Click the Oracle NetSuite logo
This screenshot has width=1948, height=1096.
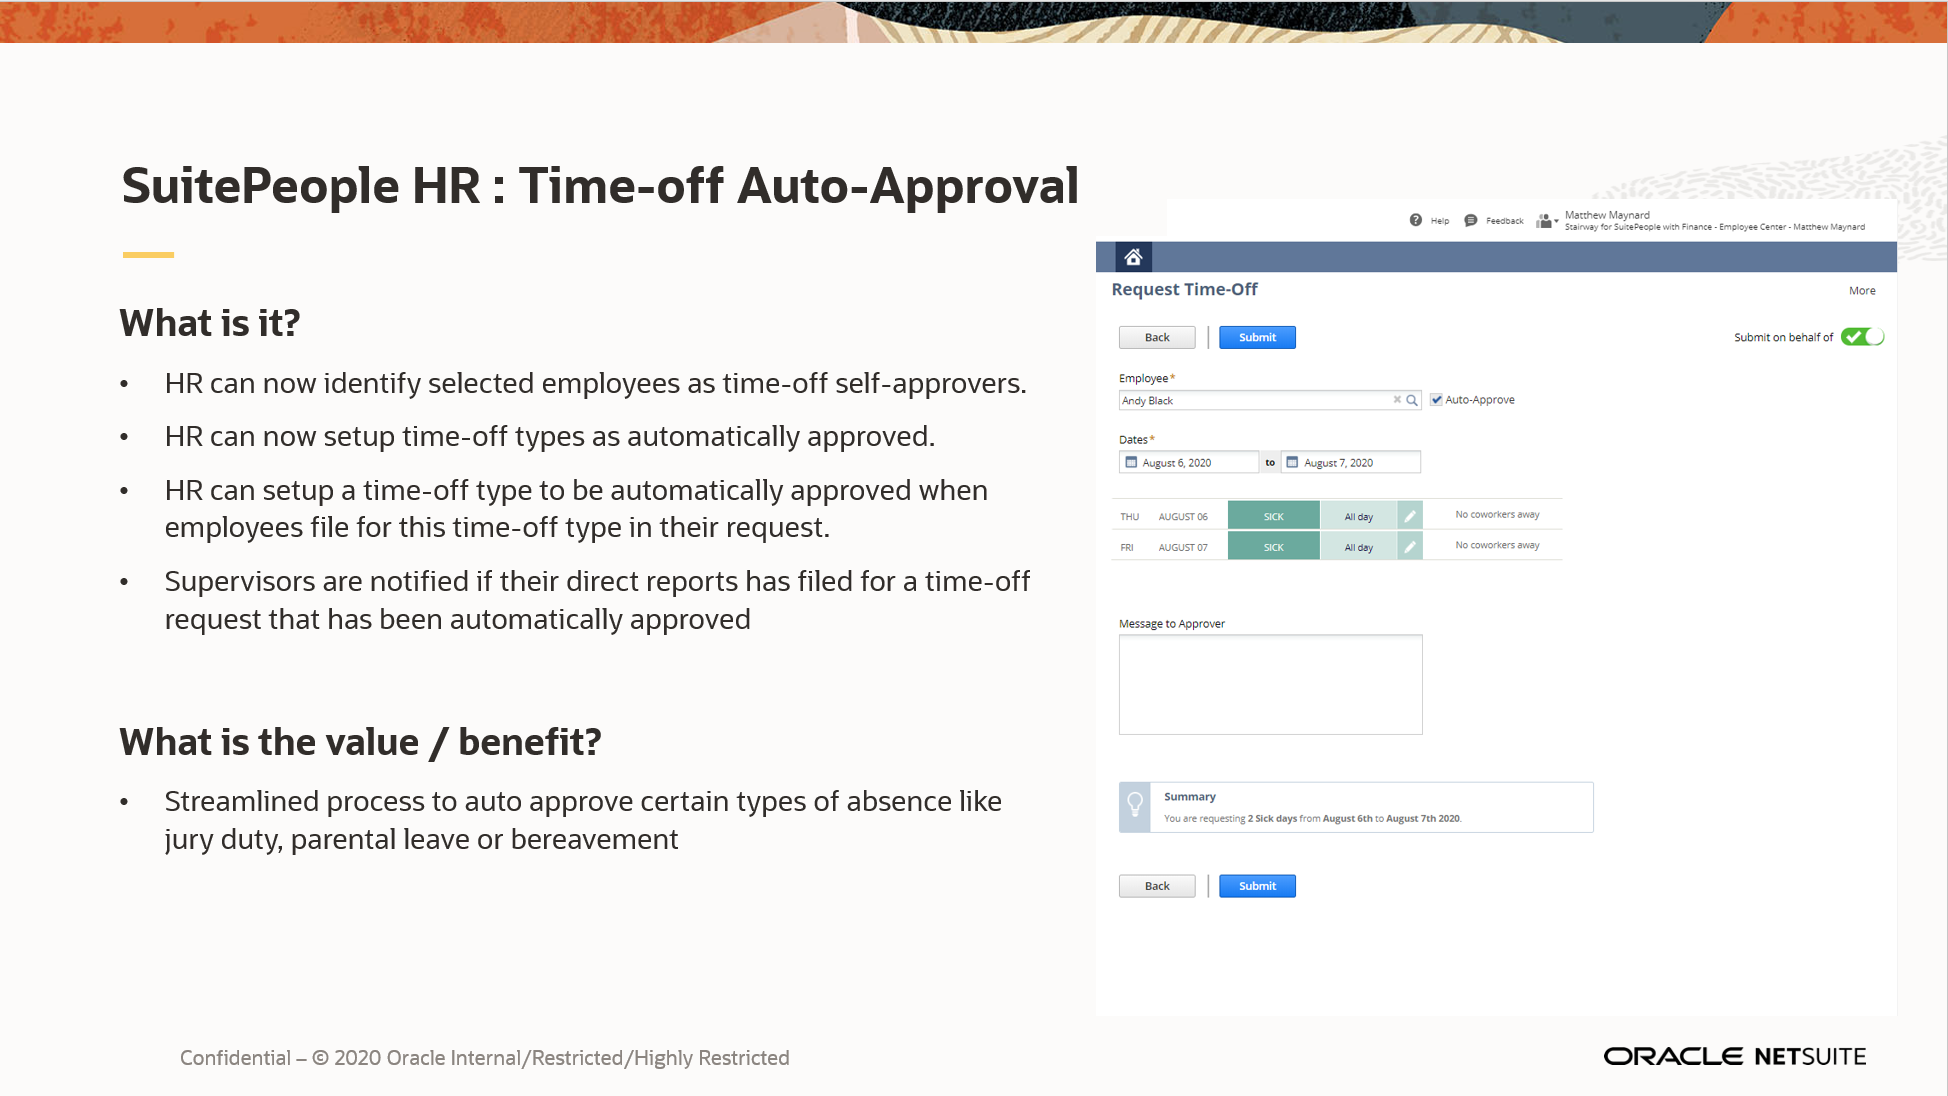coord(1734,1056)
